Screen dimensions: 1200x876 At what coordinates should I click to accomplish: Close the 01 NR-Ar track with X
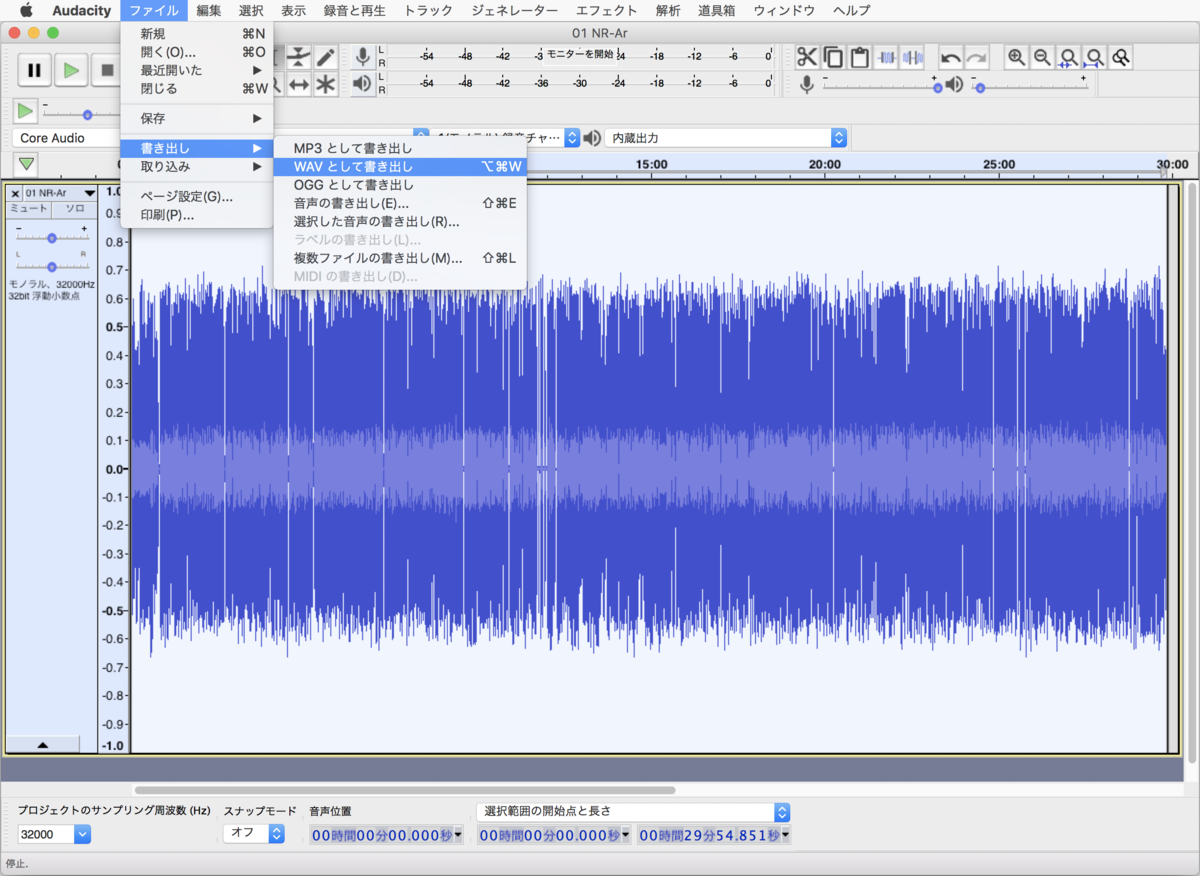point(15,193)
